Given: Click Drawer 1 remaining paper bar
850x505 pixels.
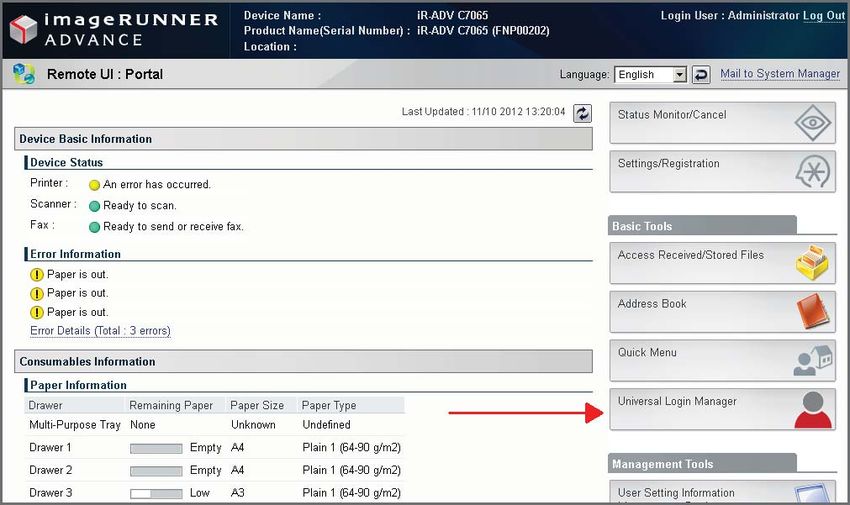Looking at the screenshot, I should pos(156,449).
